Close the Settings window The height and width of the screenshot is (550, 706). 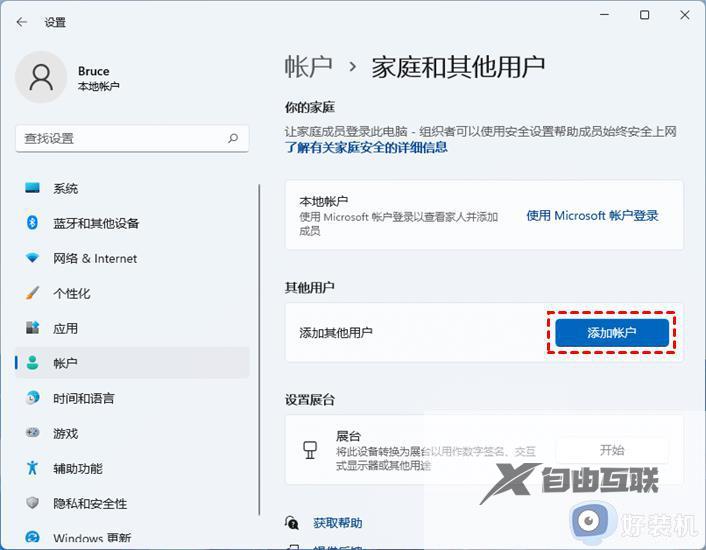tap(685, 15)
